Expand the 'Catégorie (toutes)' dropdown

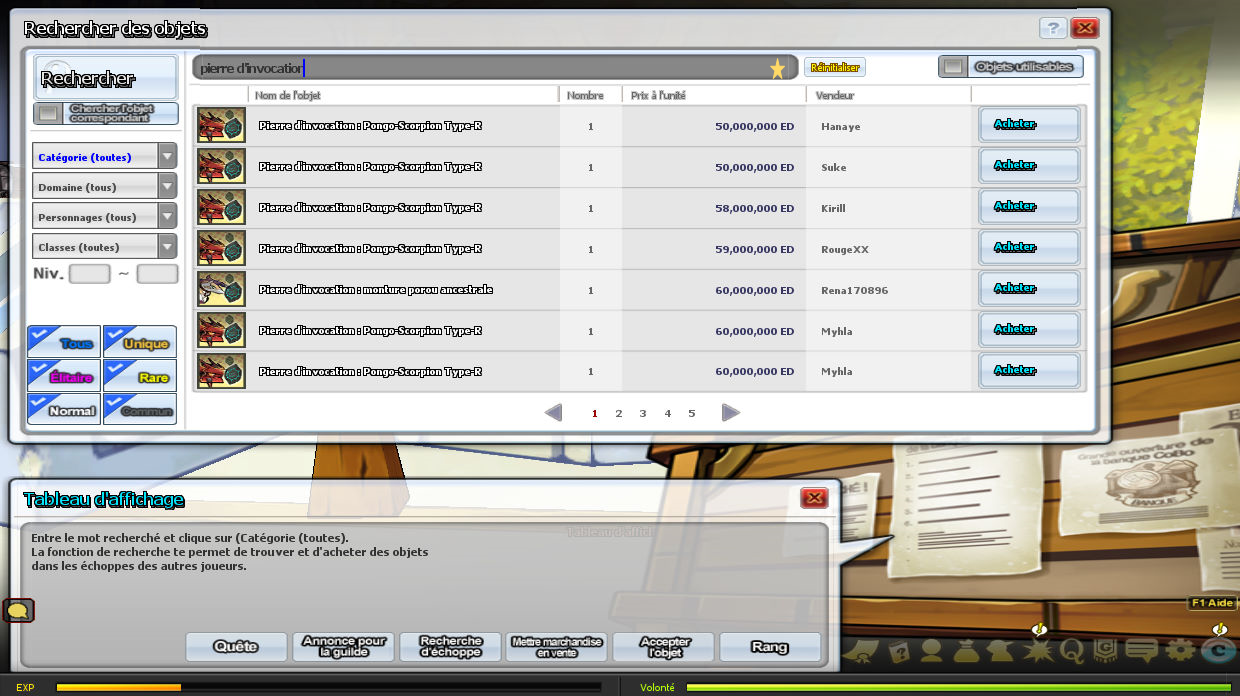(x=167, y=157)
